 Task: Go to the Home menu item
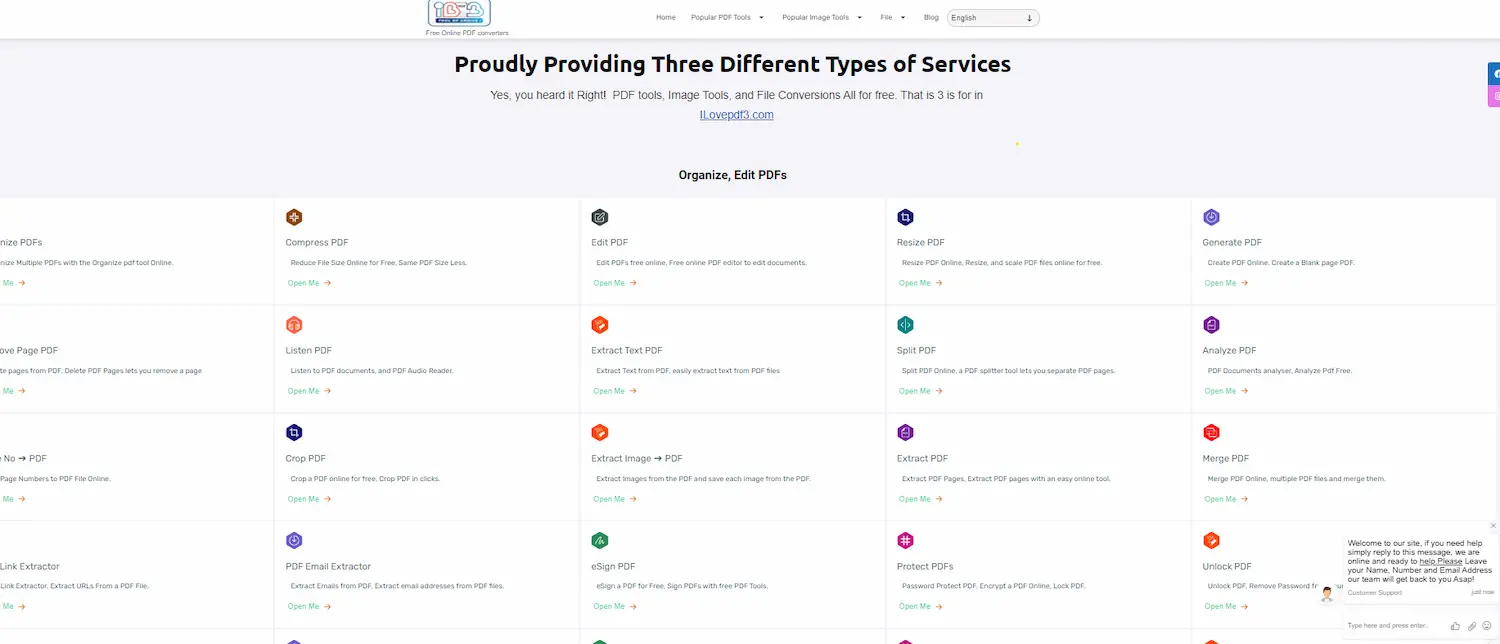[x=666, y=17]
